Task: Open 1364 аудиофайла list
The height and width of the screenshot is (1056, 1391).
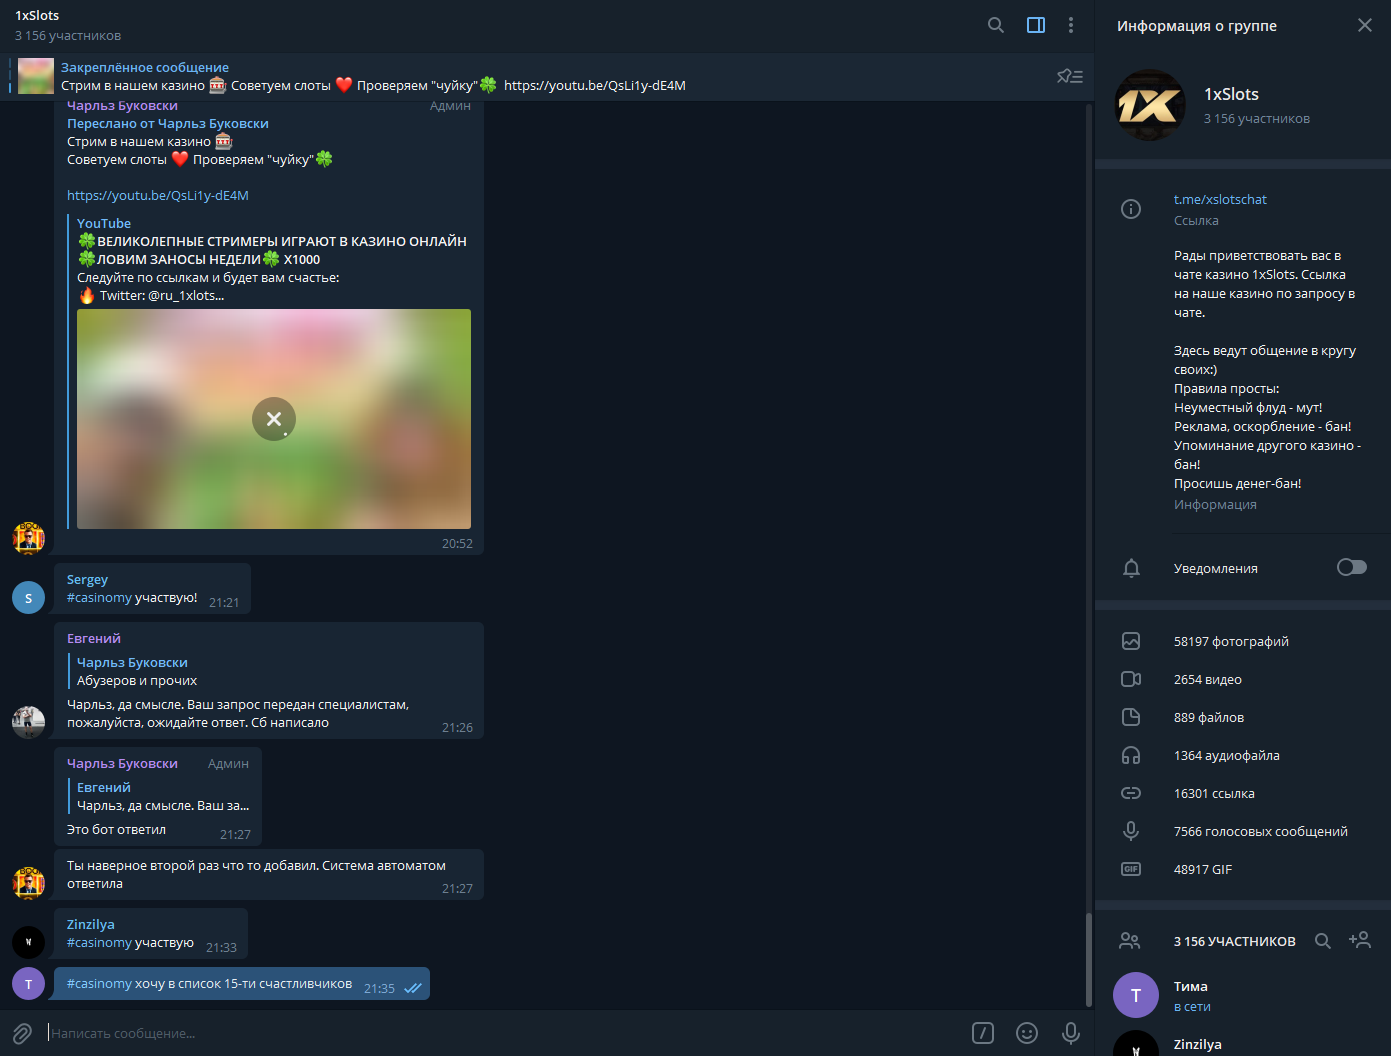Action: (x=1227, y=755)
